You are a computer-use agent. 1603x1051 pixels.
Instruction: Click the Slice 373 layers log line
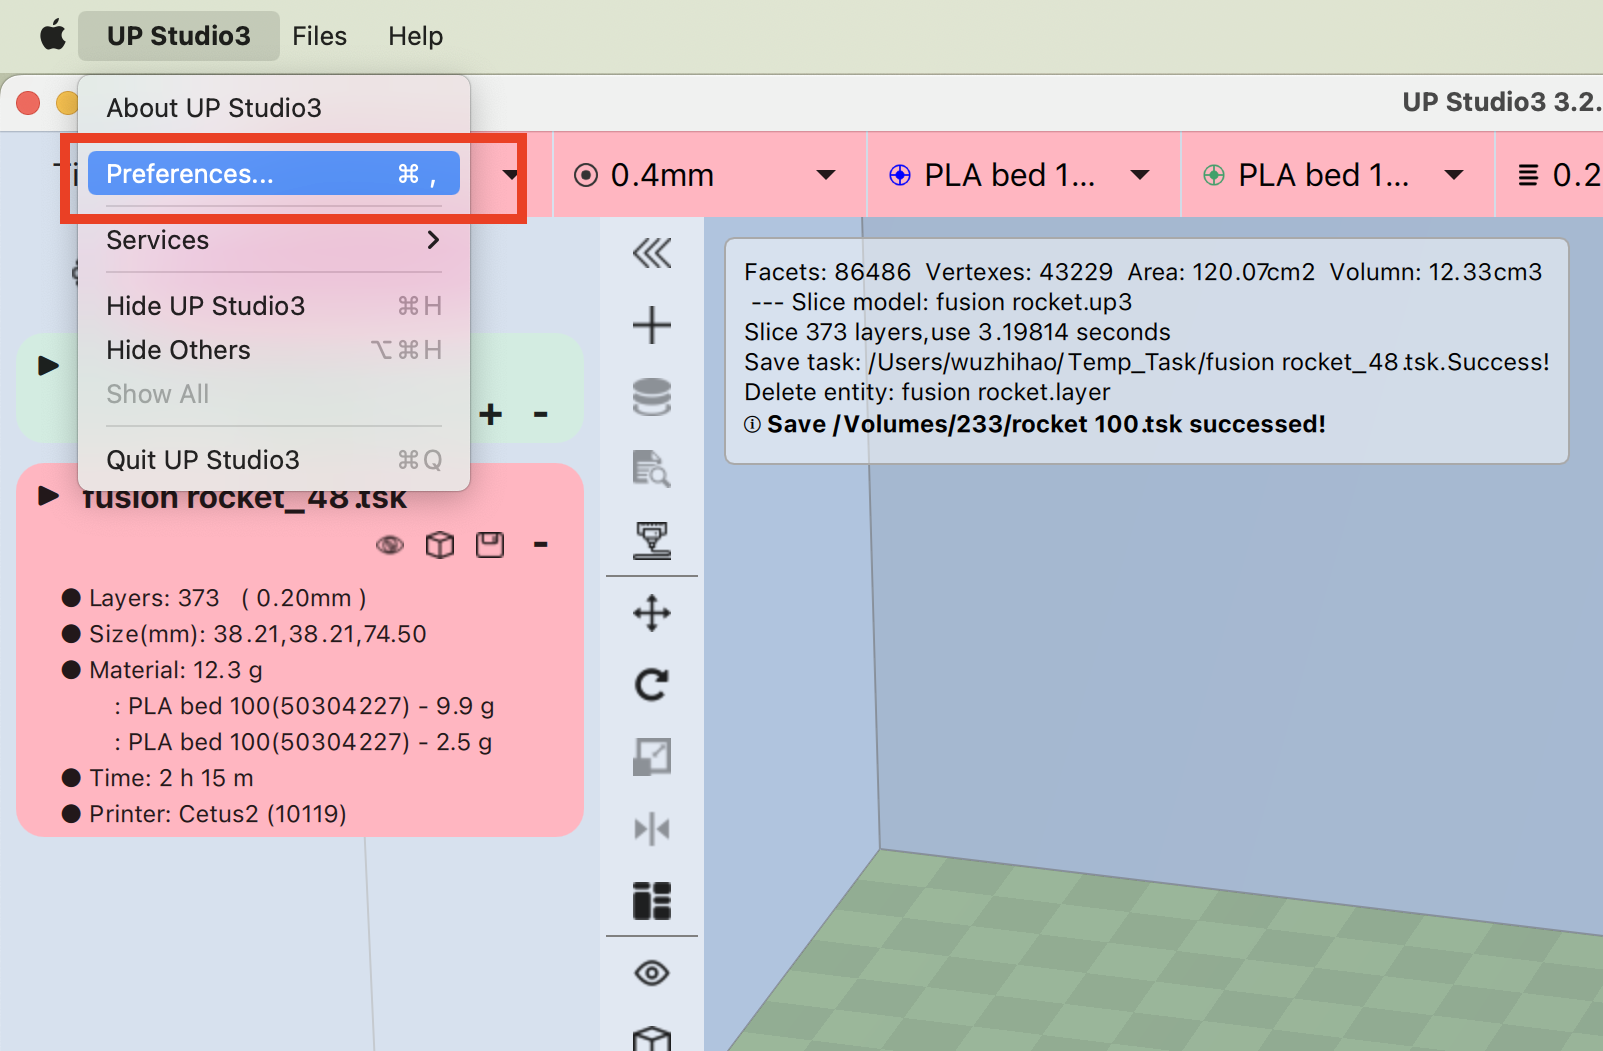click(x=957, y=332)
